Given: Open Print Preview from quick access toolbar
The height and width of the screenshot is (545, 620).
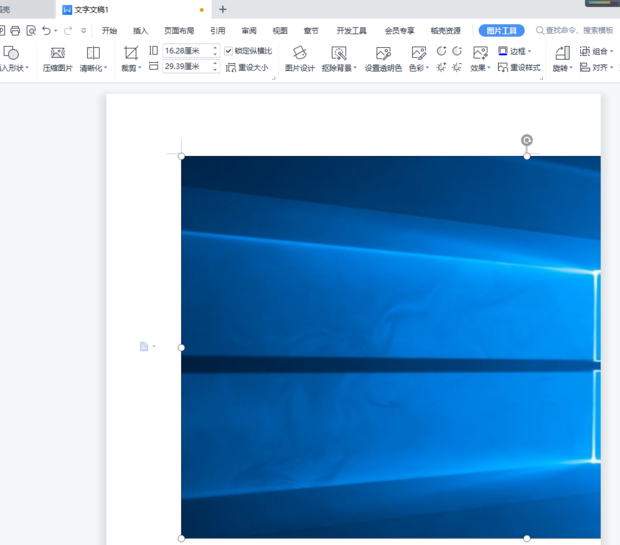Looking at the screenshot, I should 31,31.
